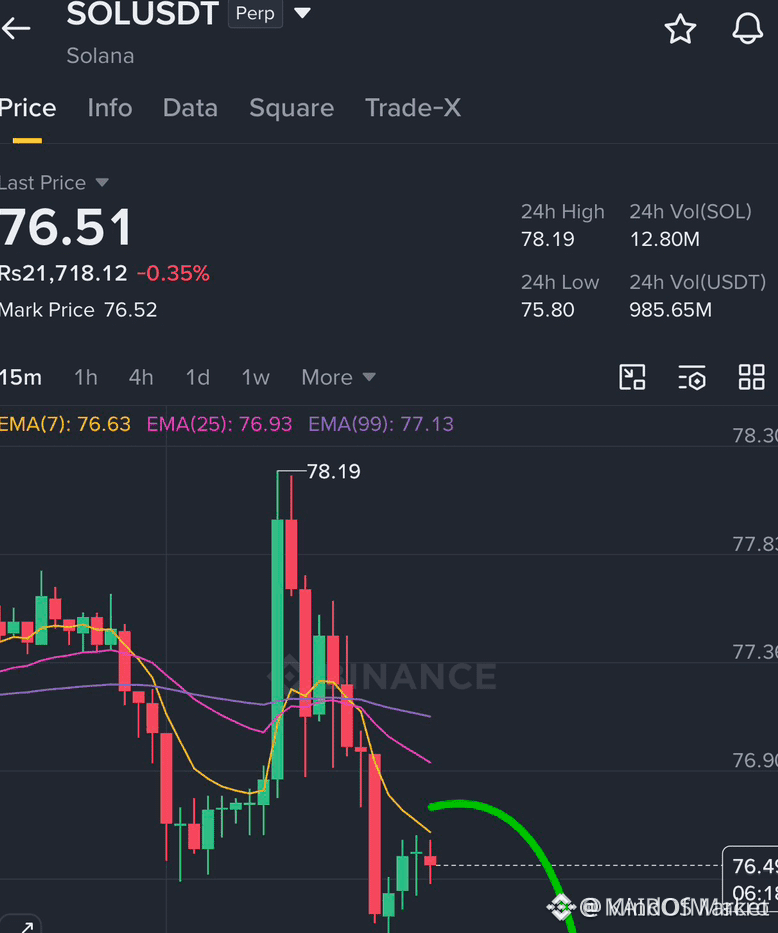The image size is (778, 933).
Task: Switch to the Info tab
Action: (x=109, y=108)
